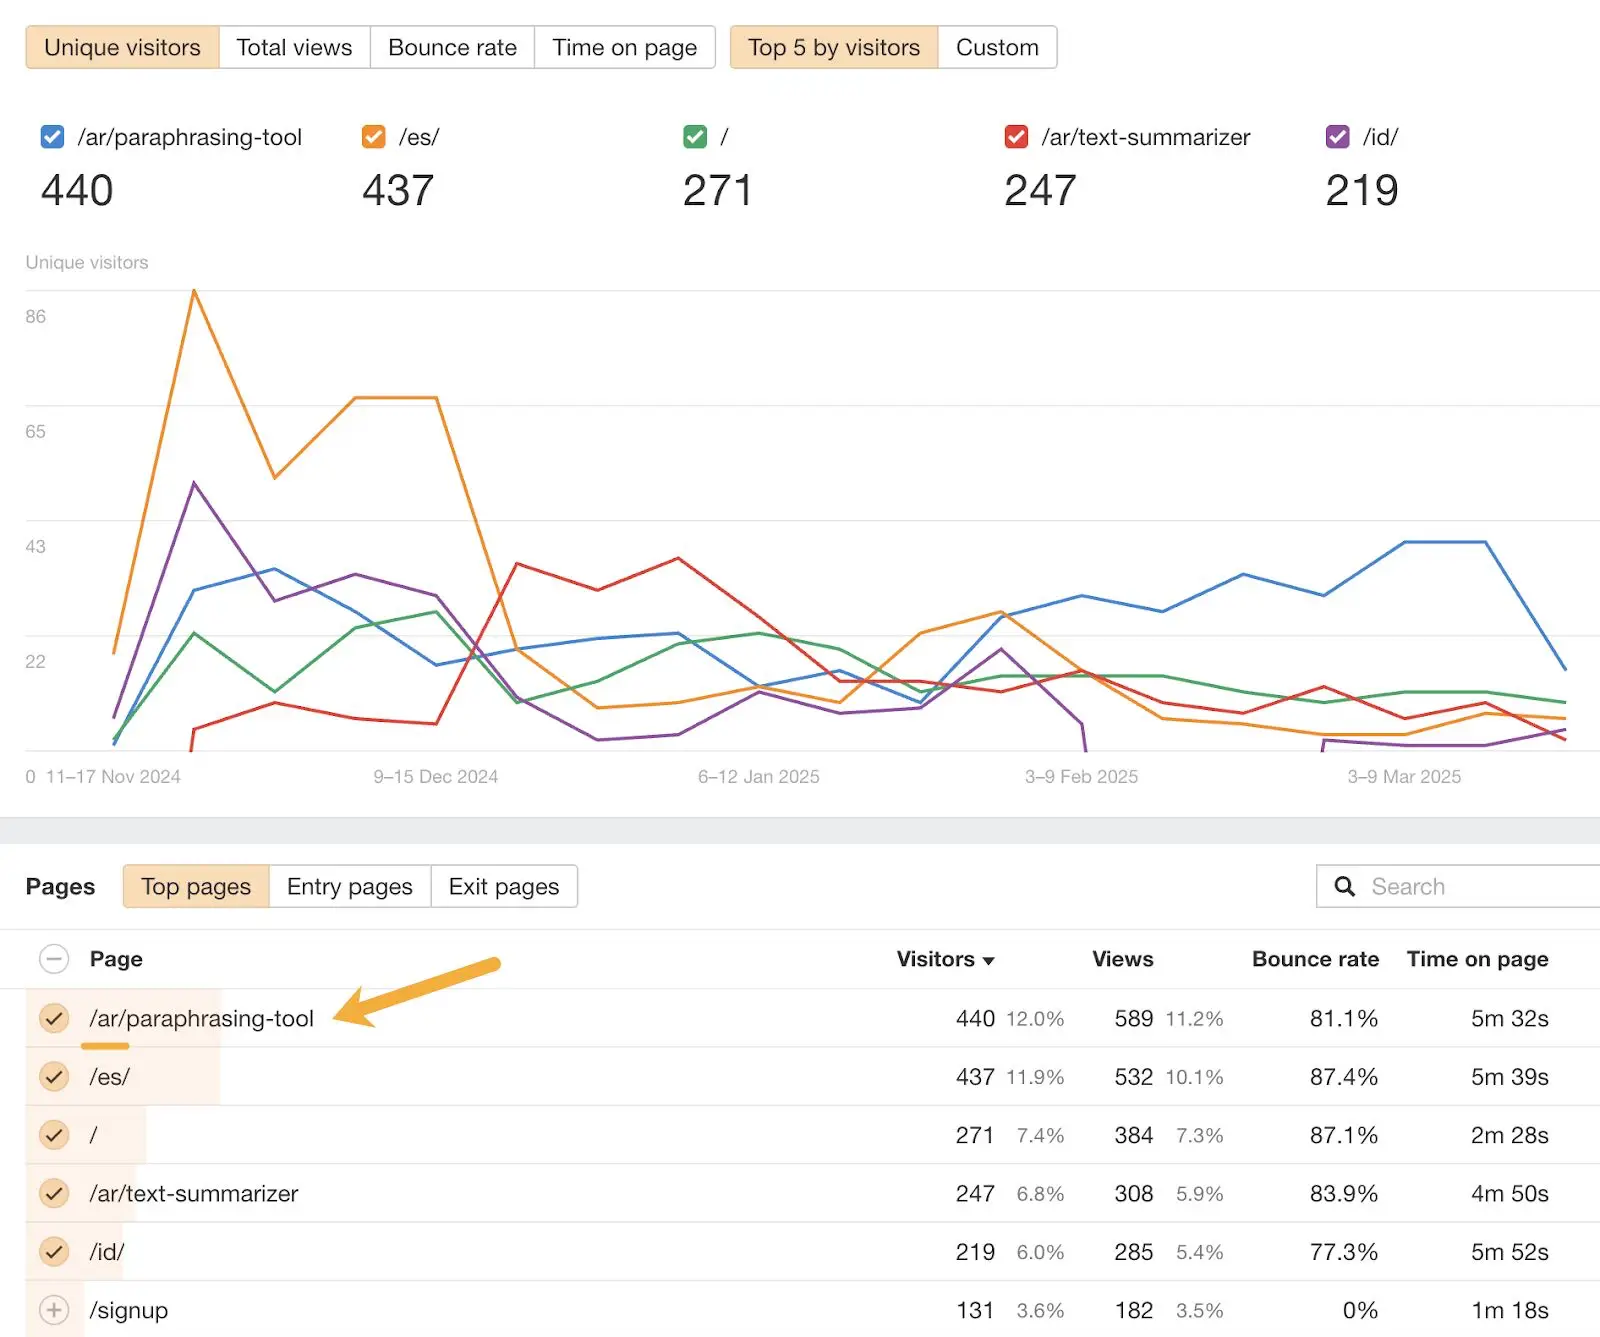Toggle the checkmark for /id/ row
1600x1337 pixels.
click(54, 1251)
